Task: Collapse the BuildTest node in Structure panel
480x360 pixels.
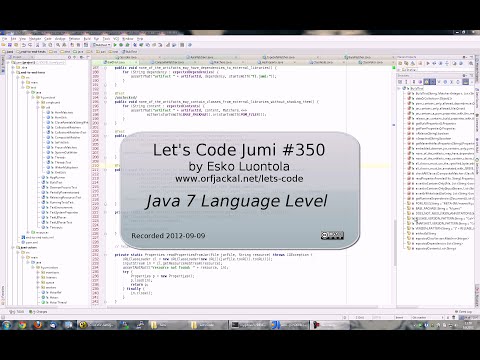Action: point(399,88)
